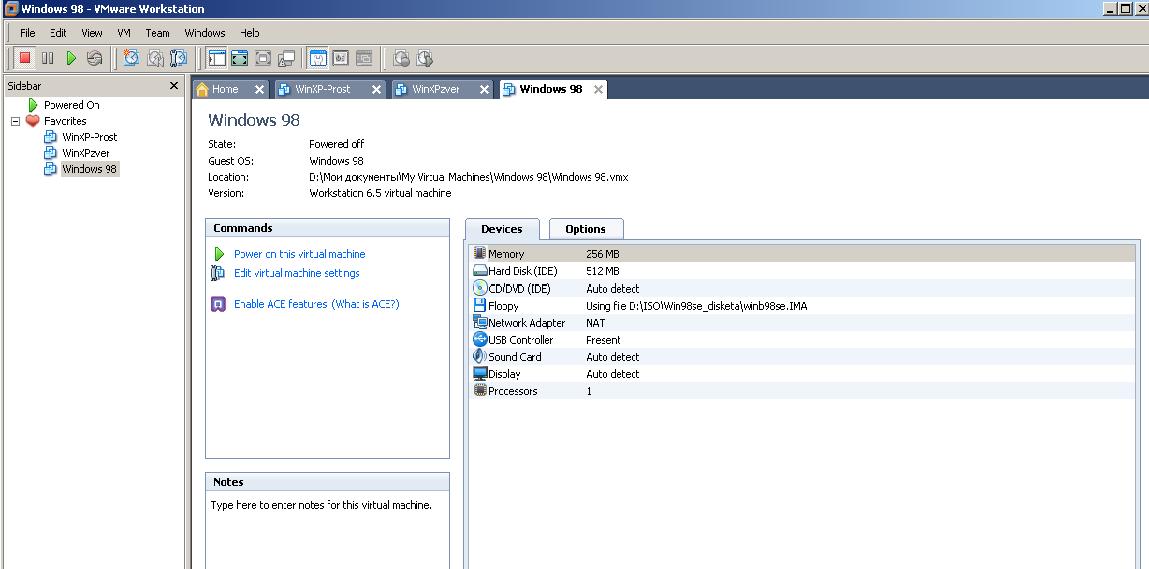Open the Help menu
This screenshot has width=1149, height=569.
tap(250, 33)
